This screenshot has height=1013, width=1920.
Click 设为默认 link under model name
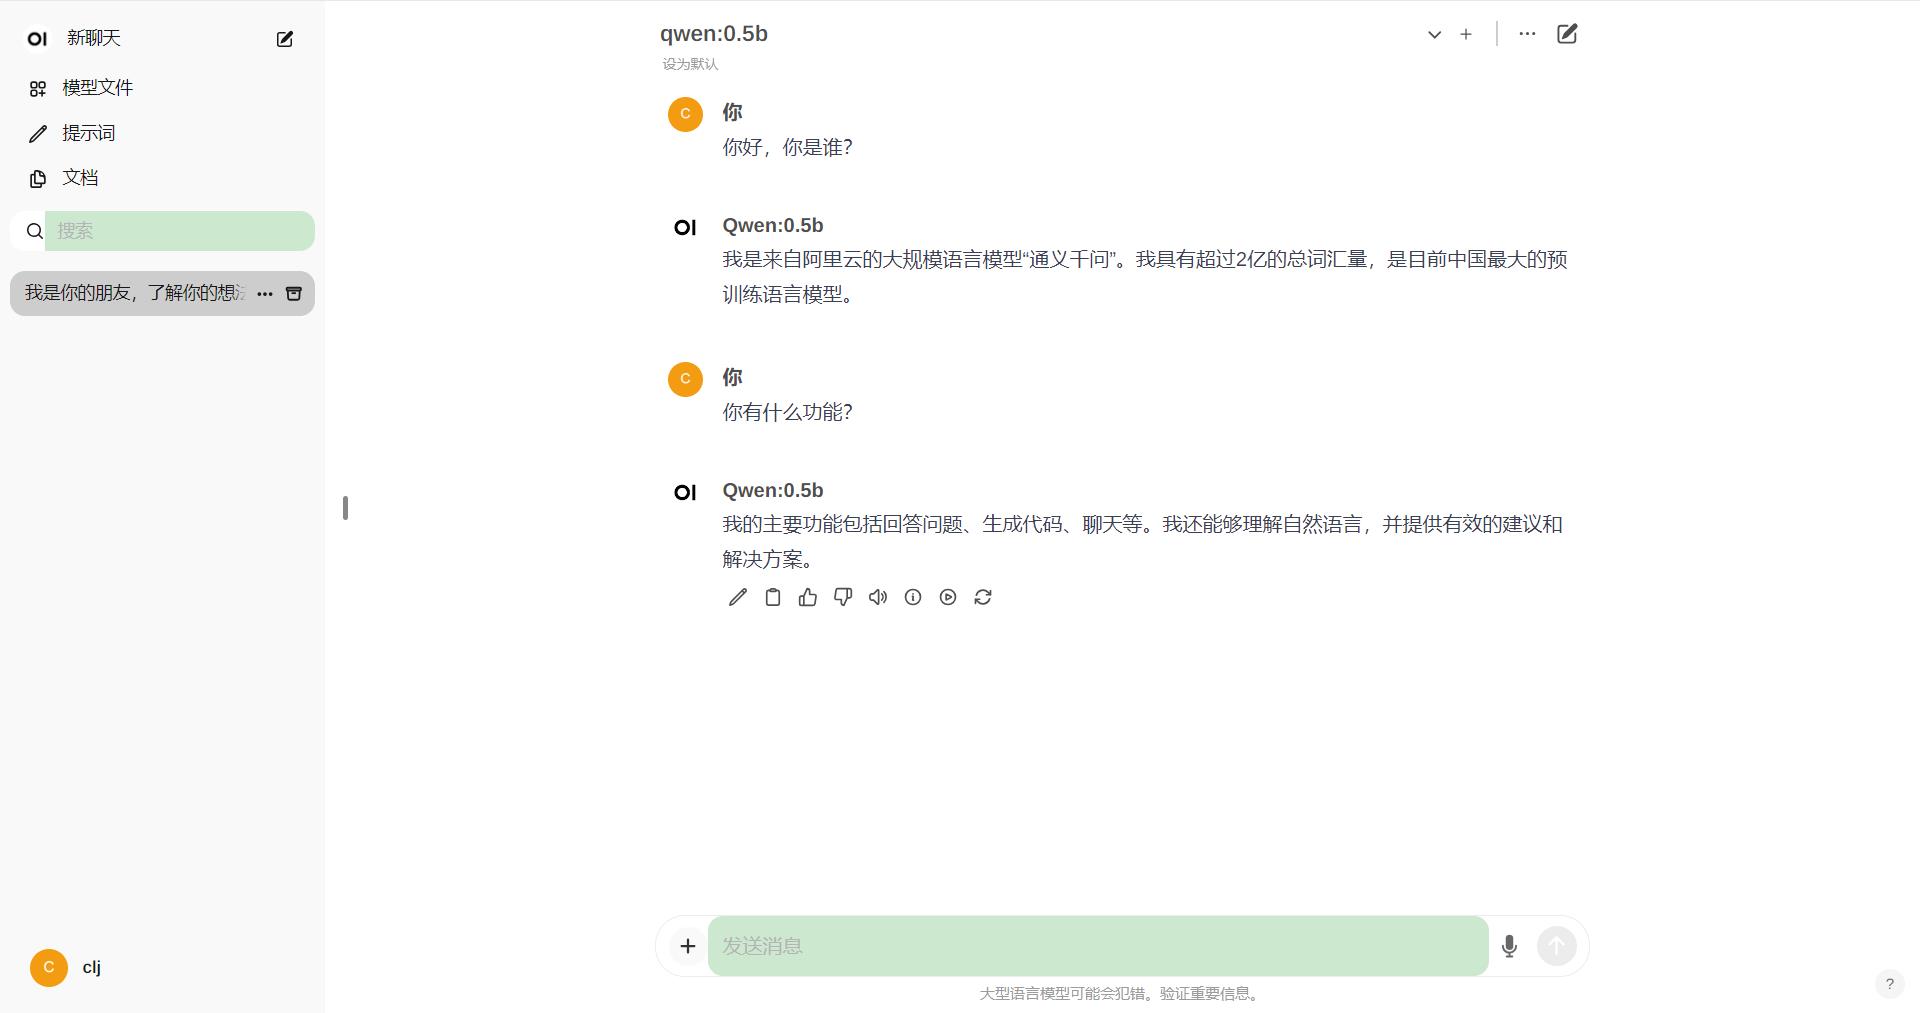coord(690,64)
